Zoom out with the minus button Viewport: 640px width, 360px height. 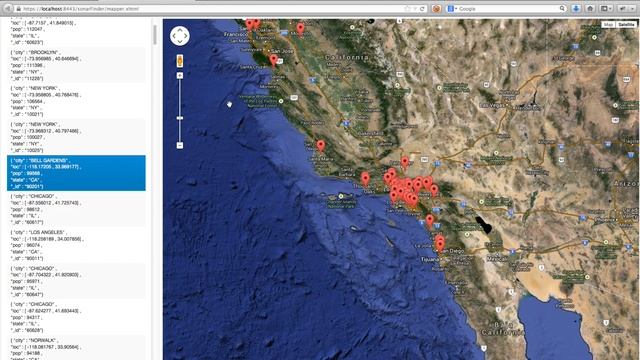coord(180,145)
